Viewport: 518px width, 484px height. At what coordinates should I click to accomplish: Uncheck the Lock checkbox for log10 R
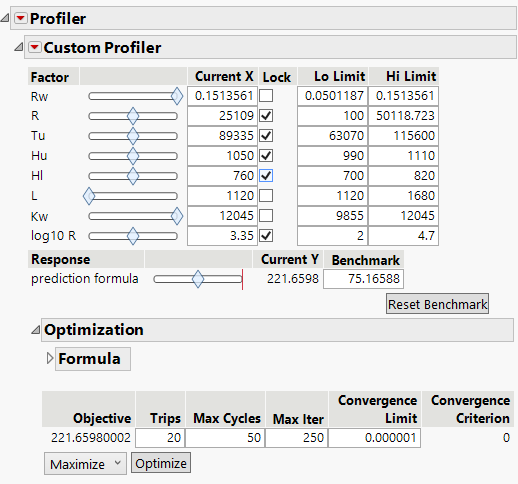point(266,236)
